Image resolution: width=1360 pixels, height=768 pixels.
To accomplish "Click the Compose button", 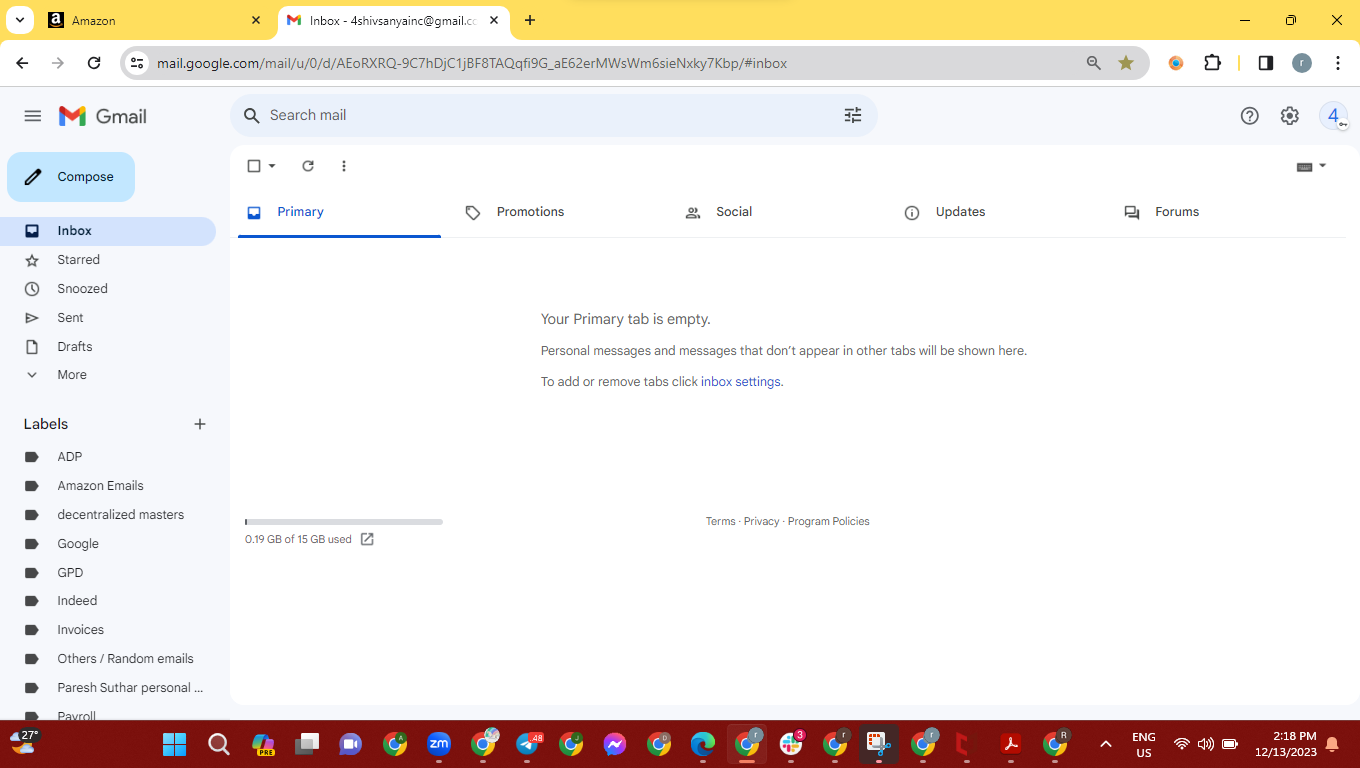I will click(71, 177).
